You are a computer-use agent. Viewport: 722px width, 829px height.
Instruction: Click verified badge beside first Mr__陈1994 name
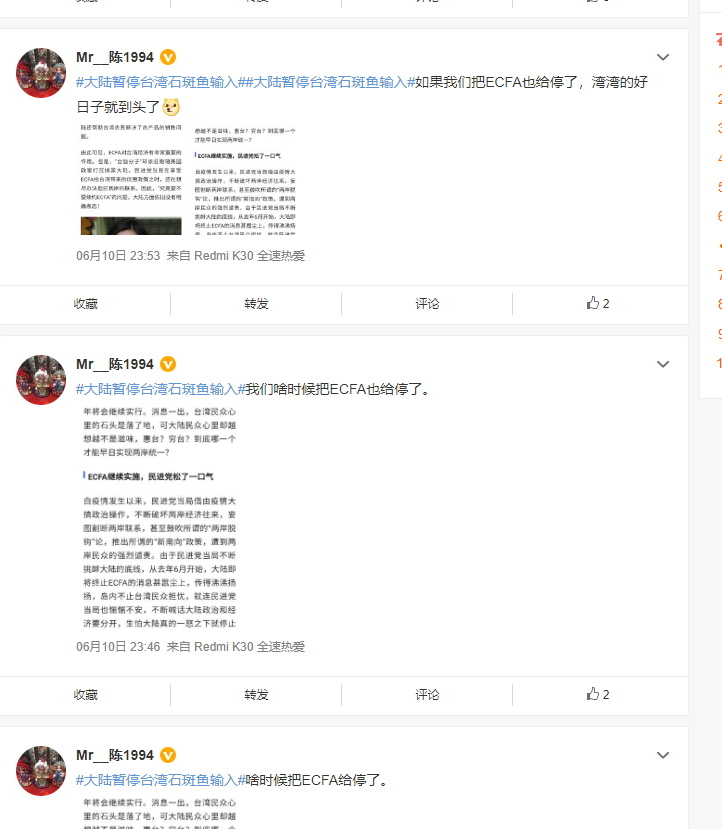tap(168, 57)
